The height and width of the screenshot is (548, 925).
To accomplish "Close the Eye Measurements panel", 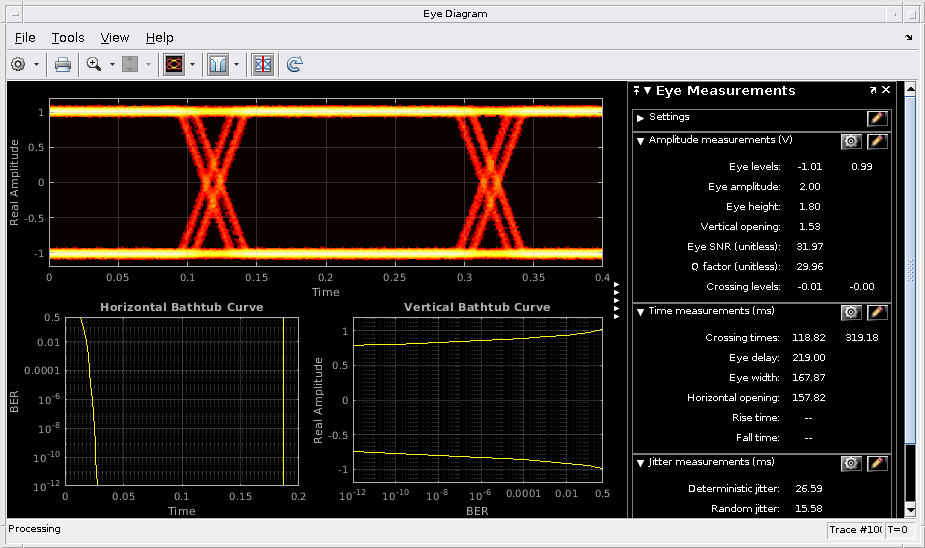I will pyautogui.click(x=886, y=90).
